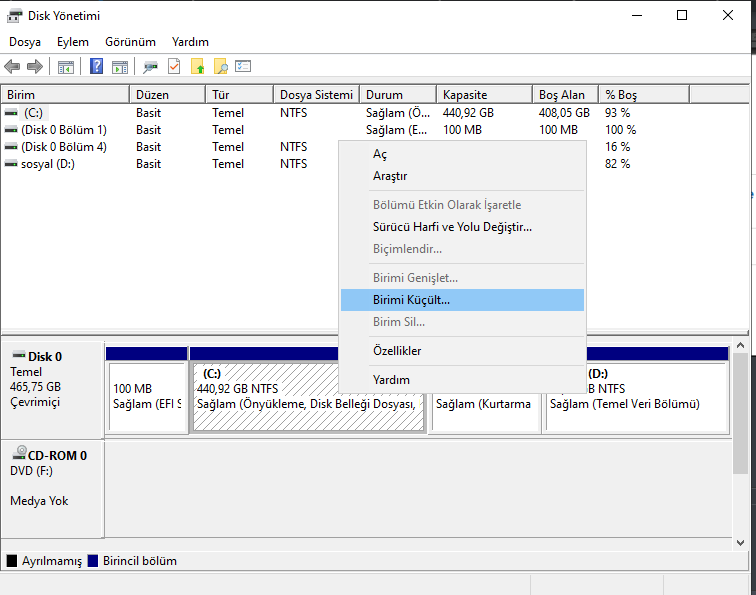
Task: Select the 100 MB EFI partition block
Action: pos(147,396)
